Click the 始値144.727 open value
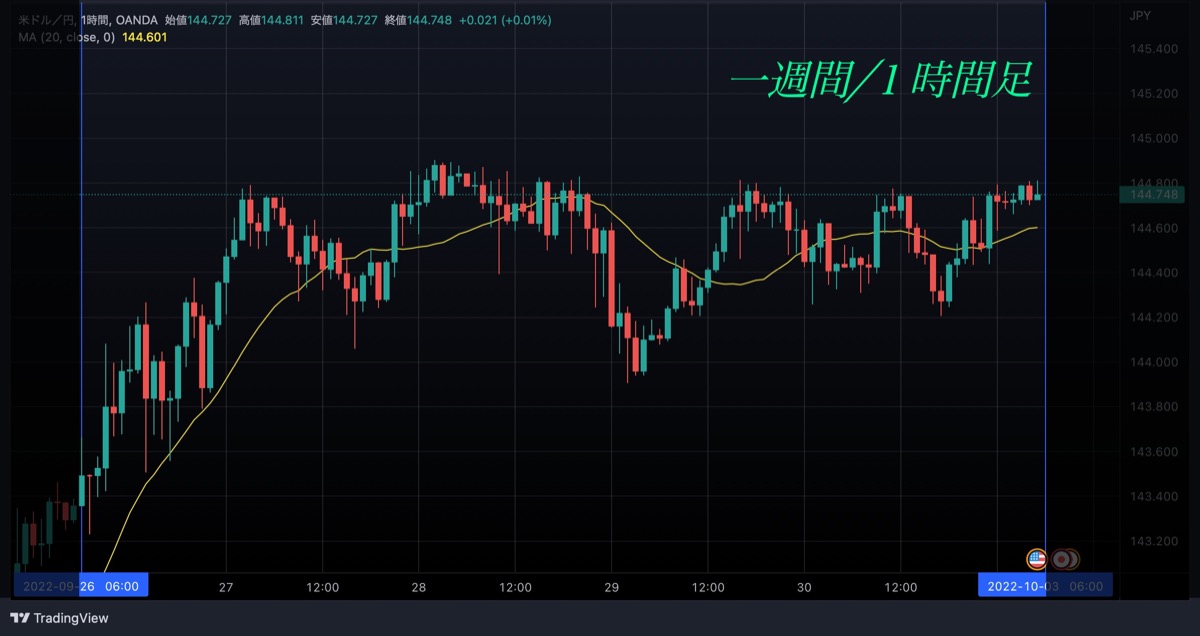Viewport: 1200px width, 636px height. (x=199, y=19)
